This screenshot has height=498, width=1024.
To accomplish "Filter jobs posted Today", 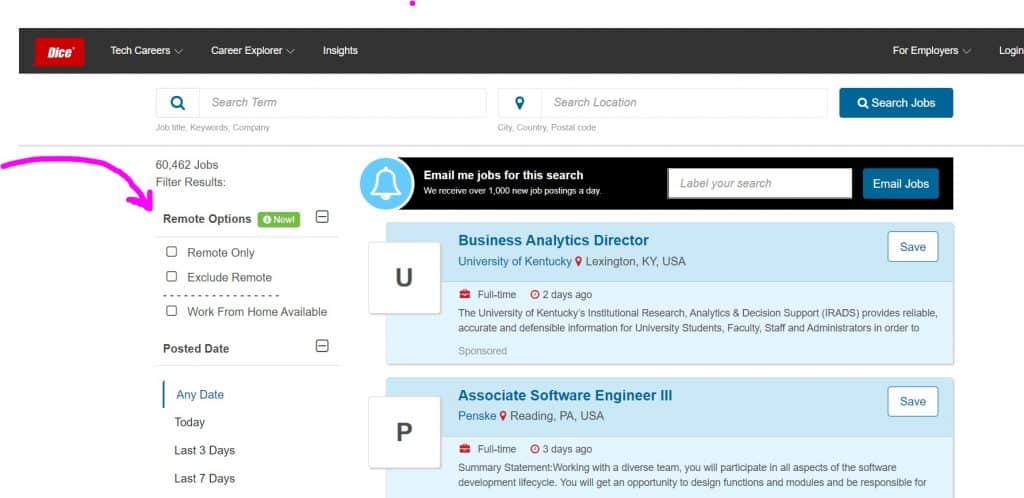I will tap(189, 422).
